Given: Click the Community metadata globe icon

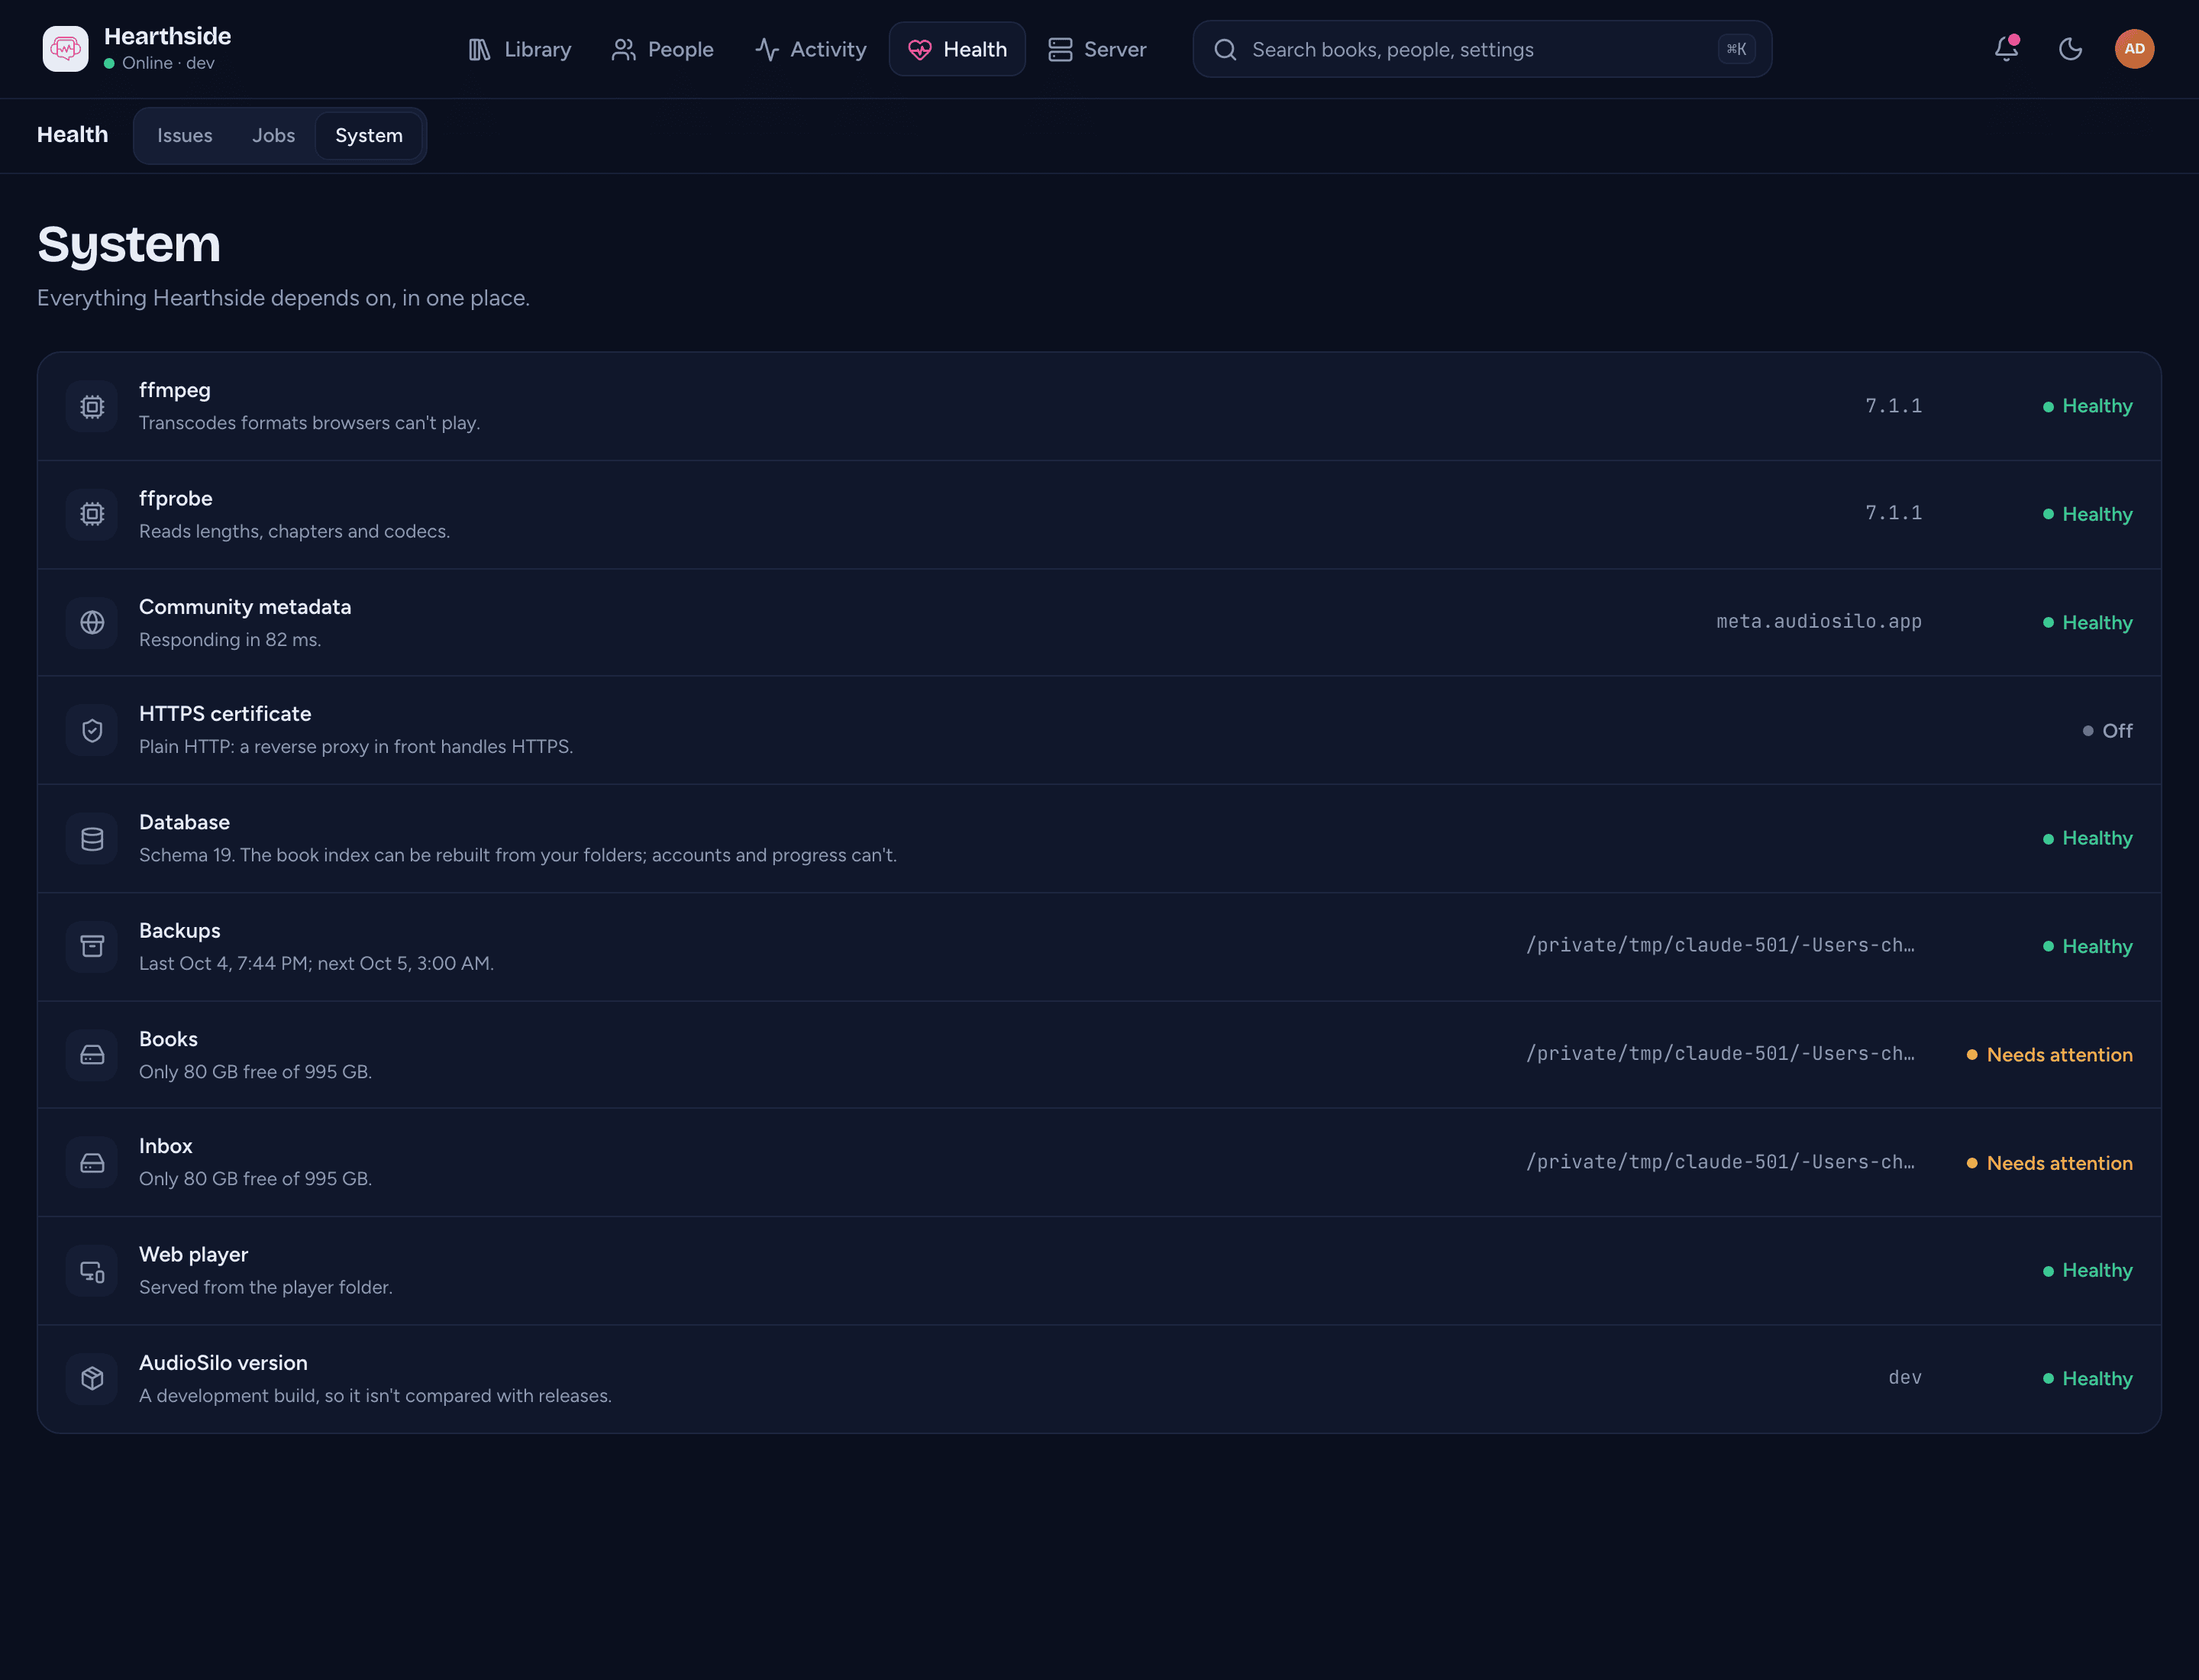Looking at the screenshot, I should point(92,623).
